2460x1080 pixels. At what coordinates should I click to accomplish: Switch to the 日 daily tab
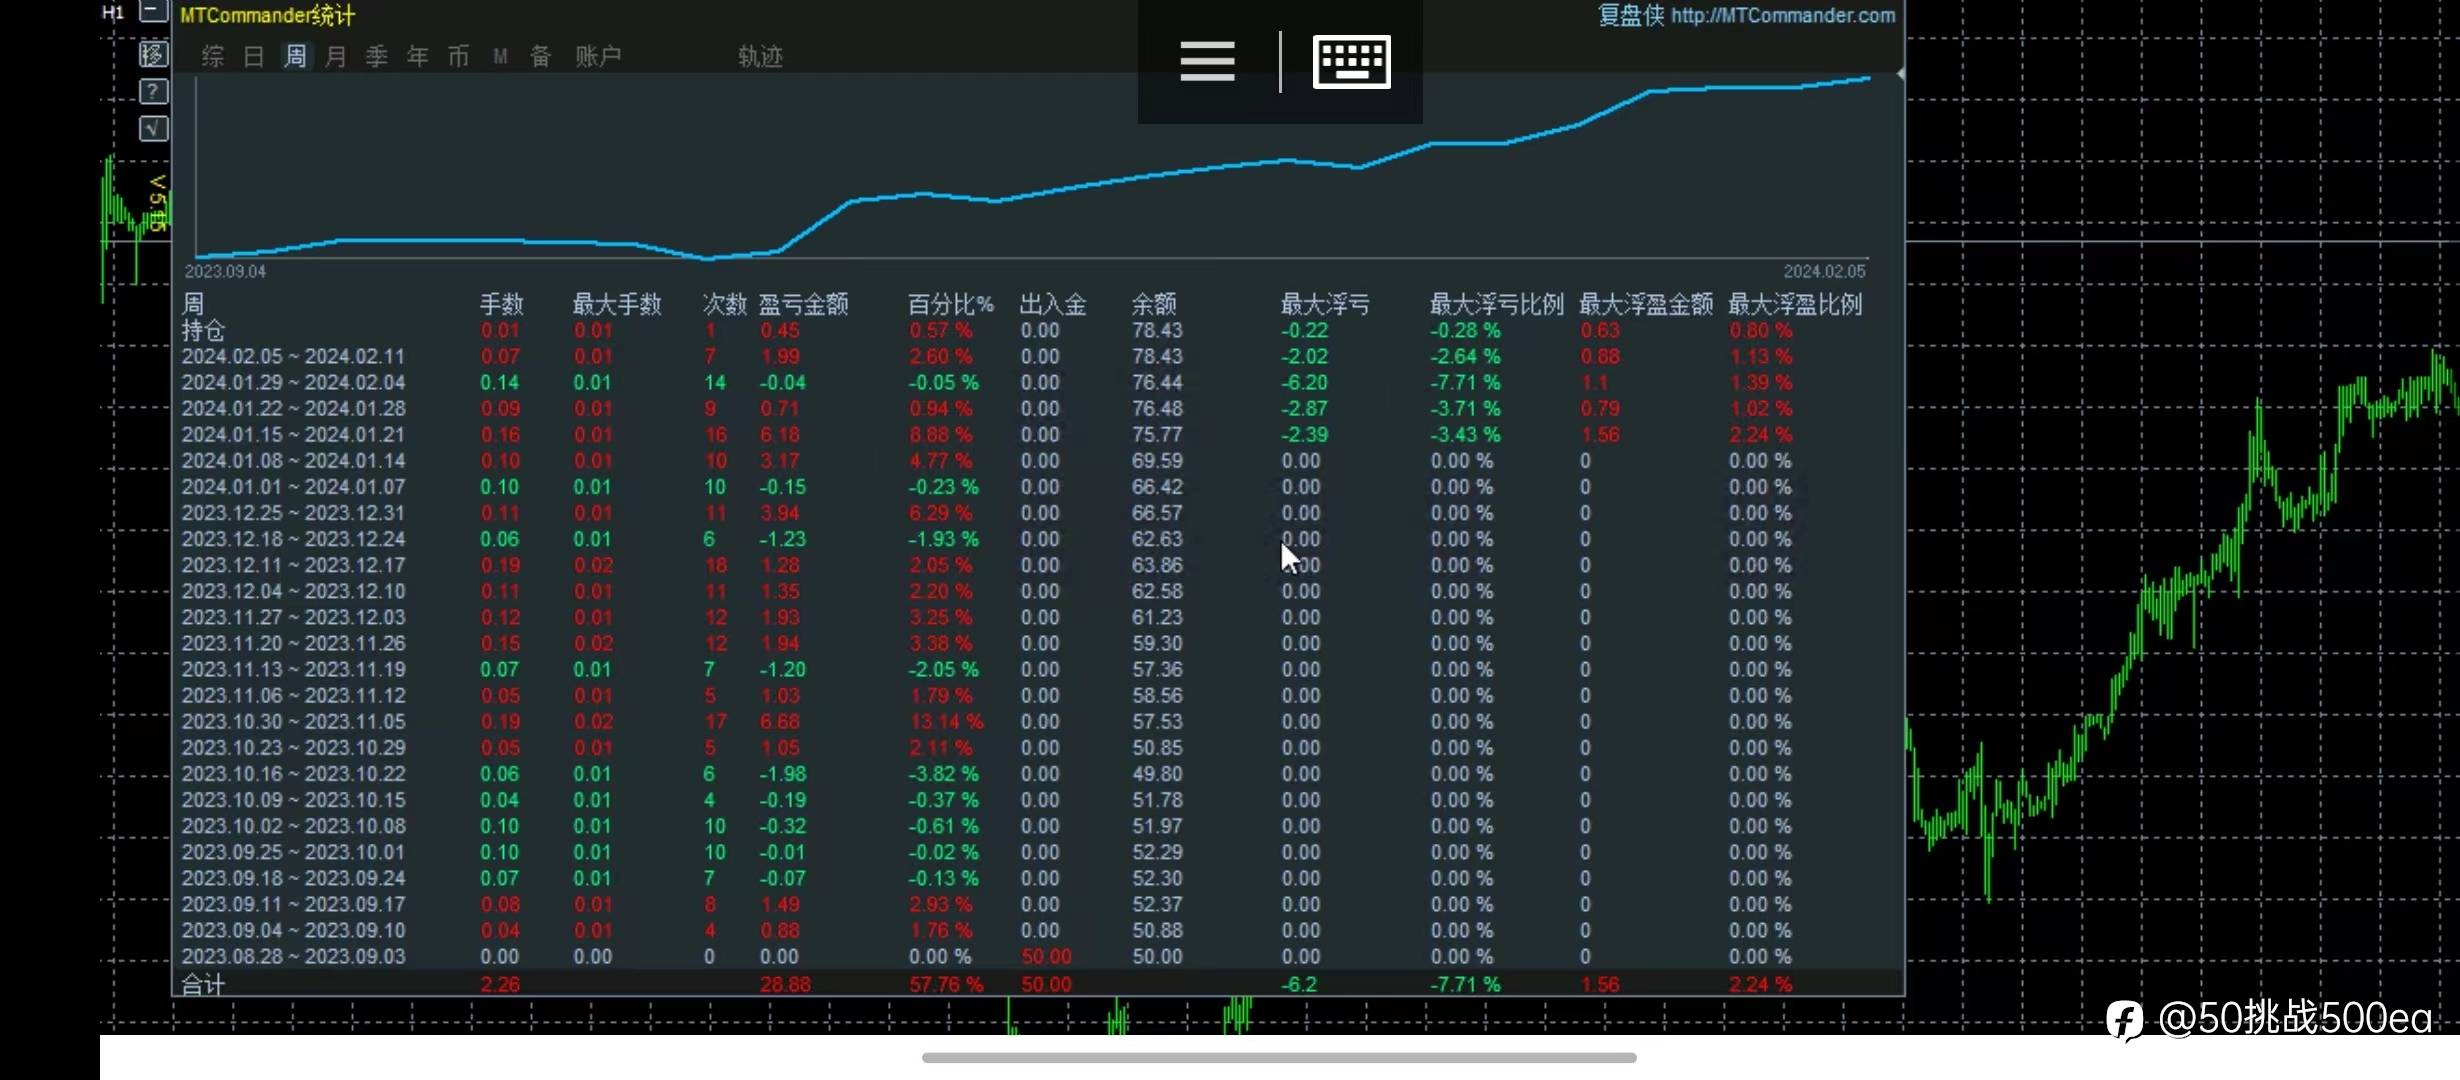pos(253,56)
